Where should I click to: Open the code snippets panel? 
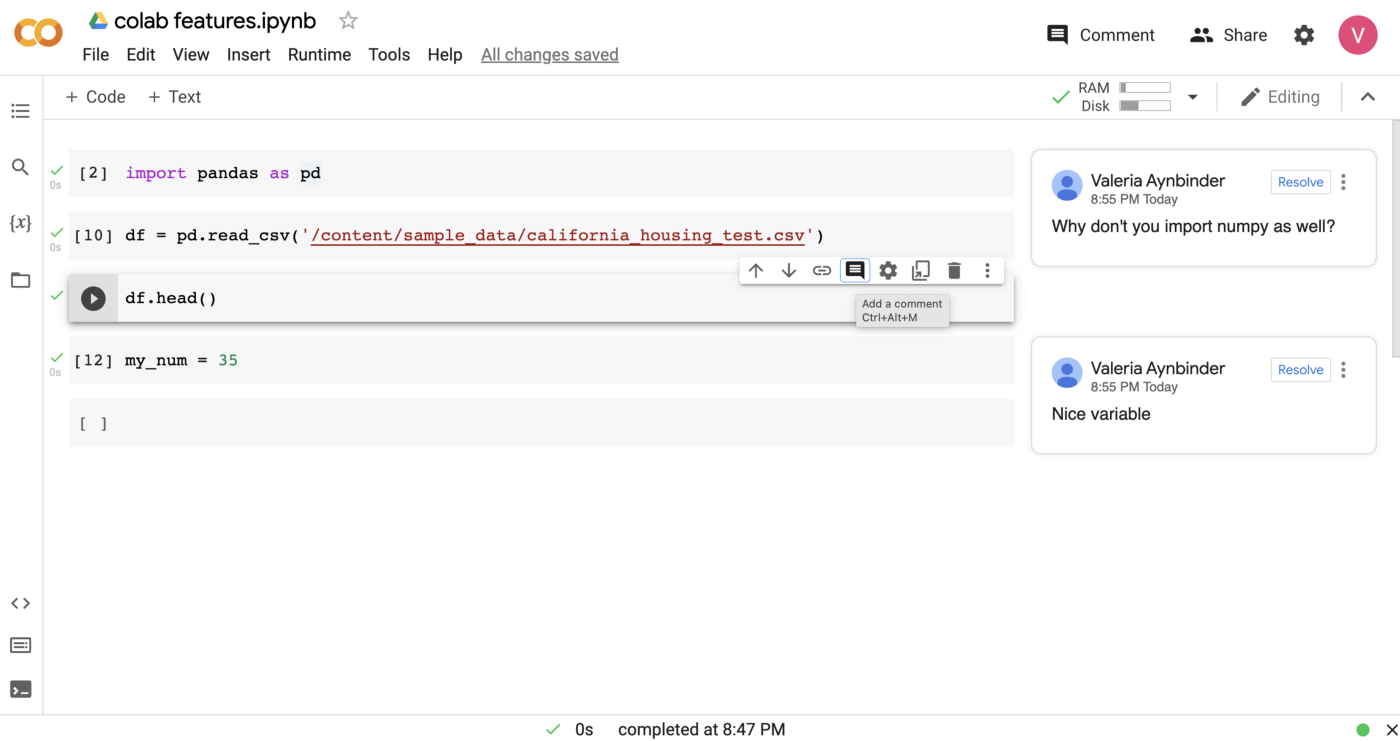point(20,603)
